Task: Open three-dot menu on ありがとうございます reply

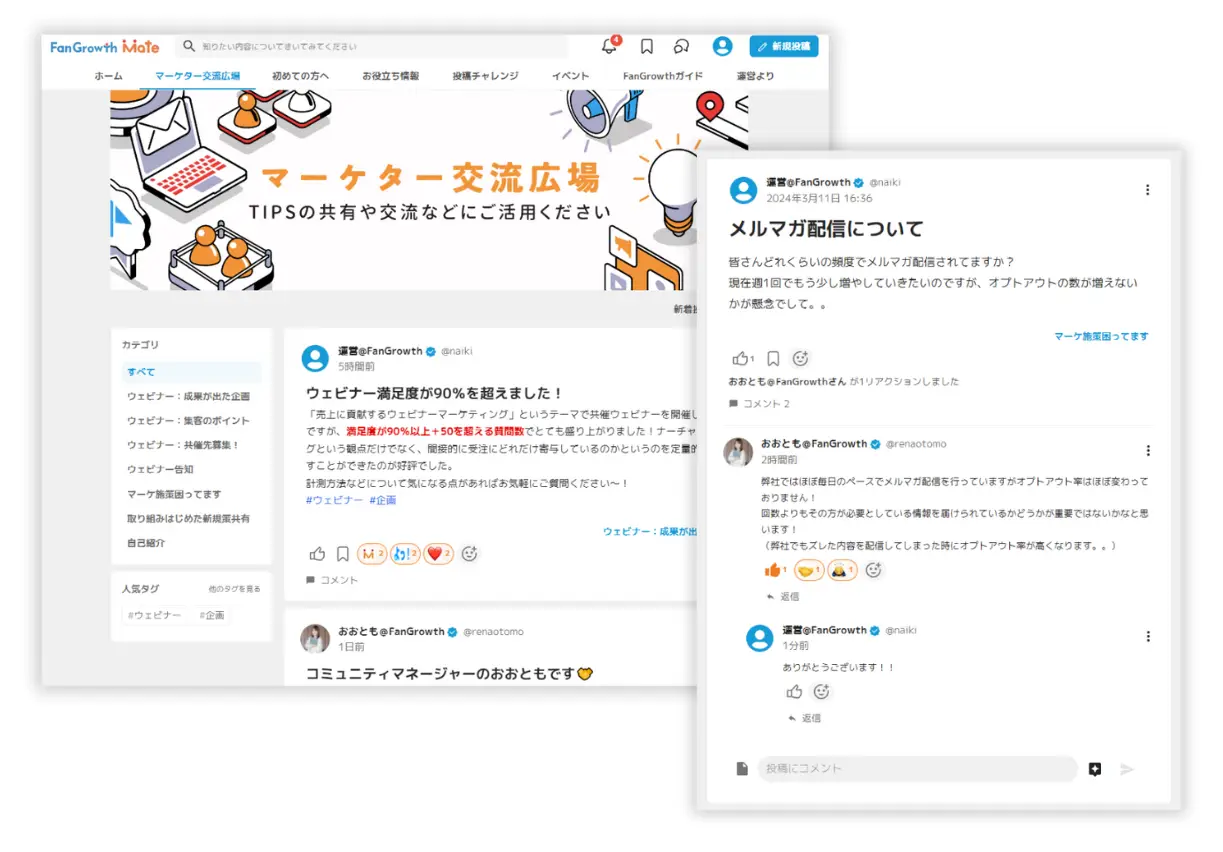Action: click(x=1147, y=636)
